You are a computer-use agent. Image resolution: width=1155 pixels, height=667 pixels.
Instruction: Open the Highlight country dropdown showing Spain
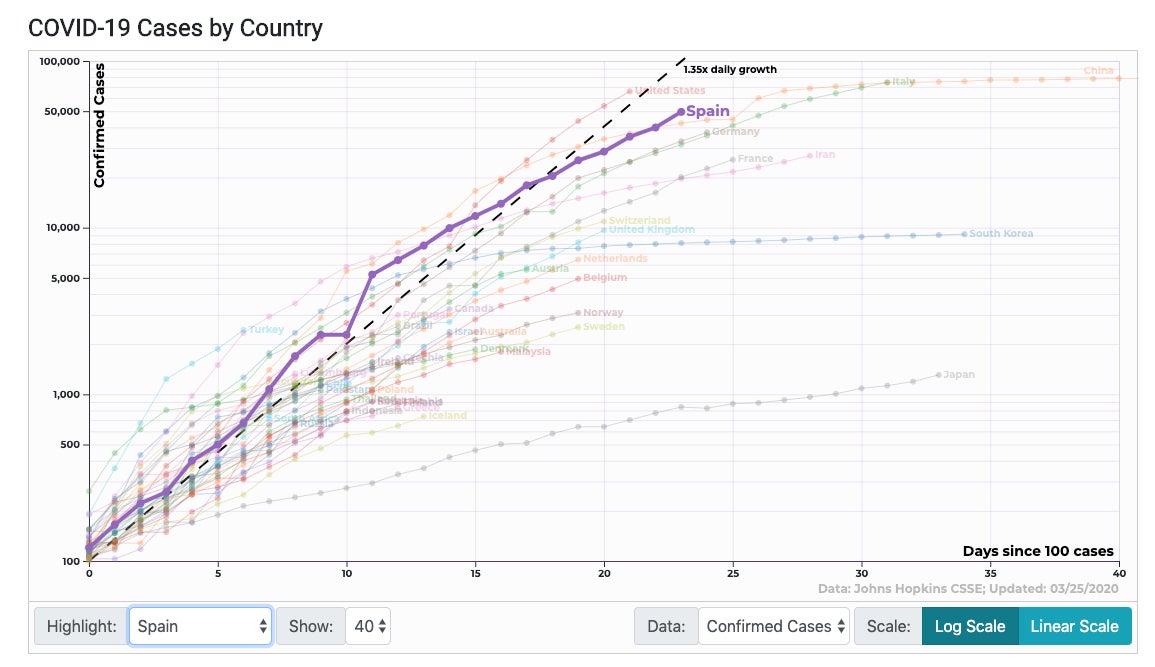click(200, 626)
